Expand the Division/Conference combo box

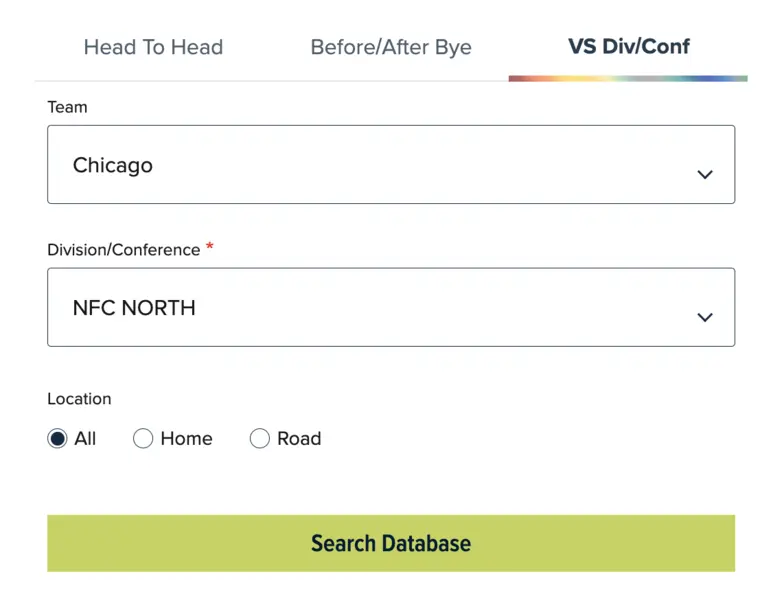pyautogui.click(x=391, y=308)
